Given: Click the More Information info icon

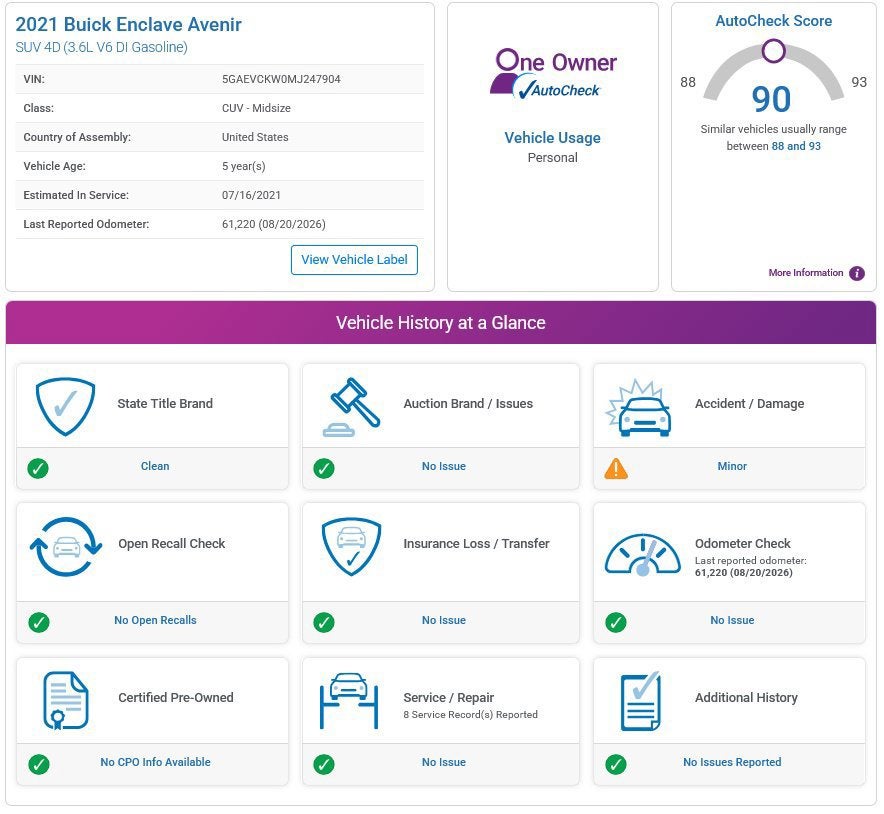Looking at the screenshot, I should coord(857,273).
